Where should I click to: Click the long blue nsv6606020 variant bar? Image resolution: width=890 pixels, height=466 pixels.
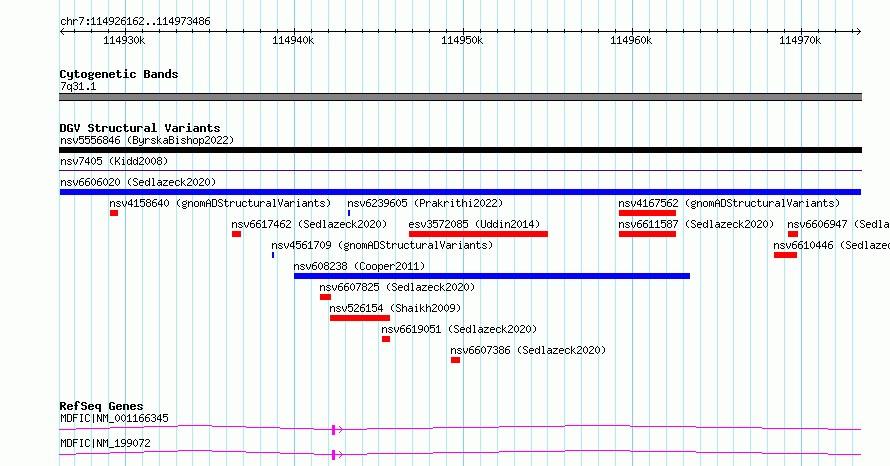[460, 192]
